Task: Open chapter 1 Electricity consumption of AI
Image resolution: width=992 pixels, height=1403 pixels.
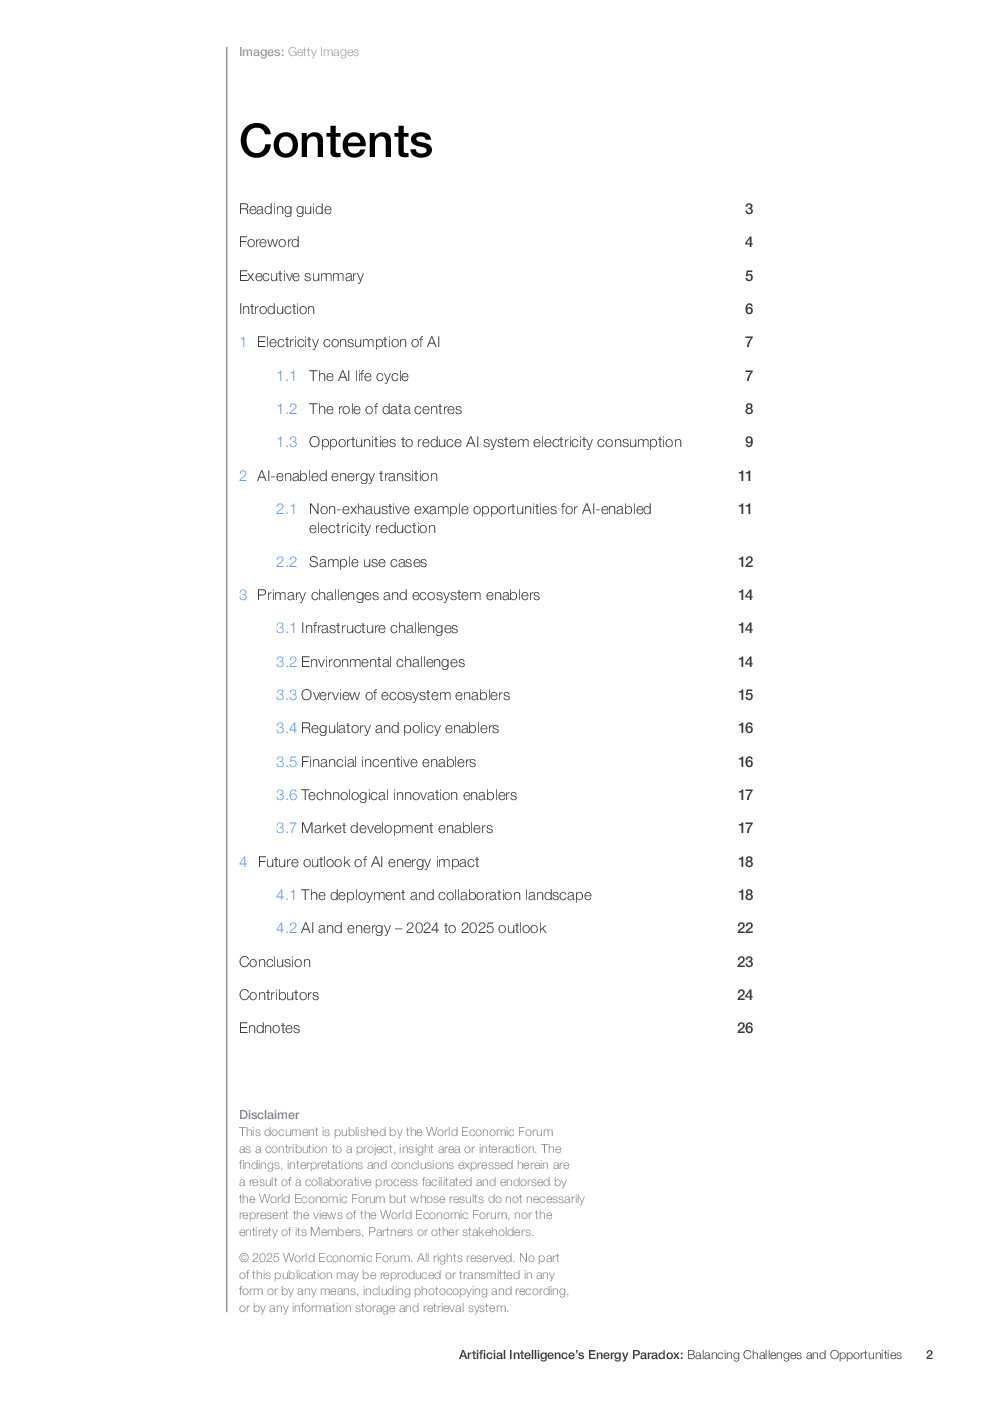Action: 348,342
